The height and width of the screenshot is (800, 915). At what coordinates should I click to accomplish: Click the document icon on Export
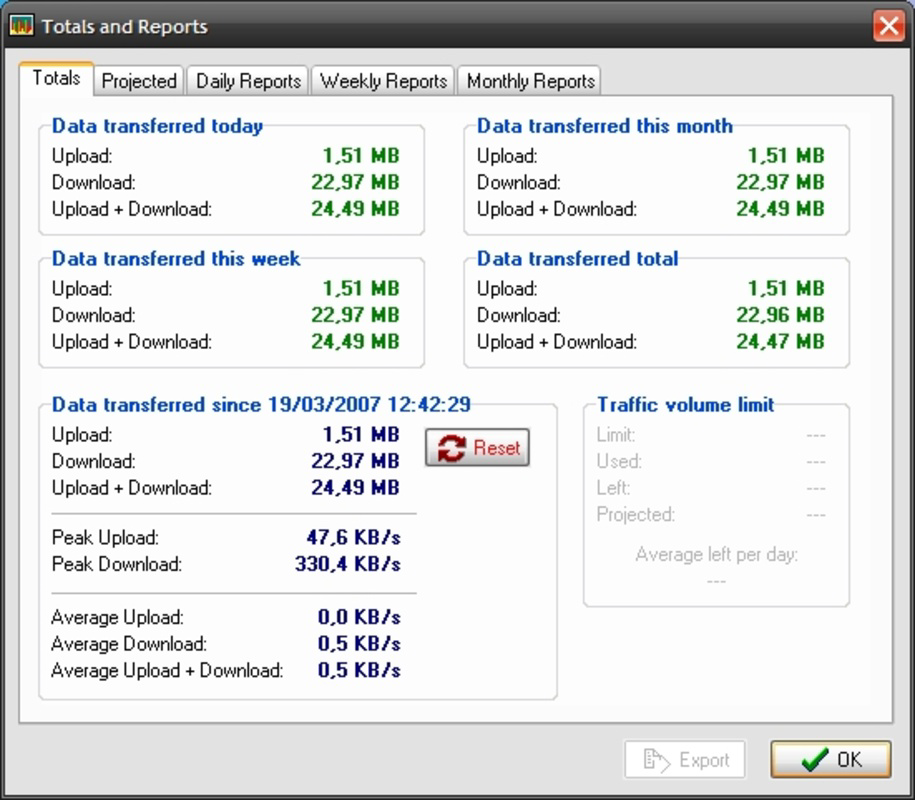coord(655,760)
